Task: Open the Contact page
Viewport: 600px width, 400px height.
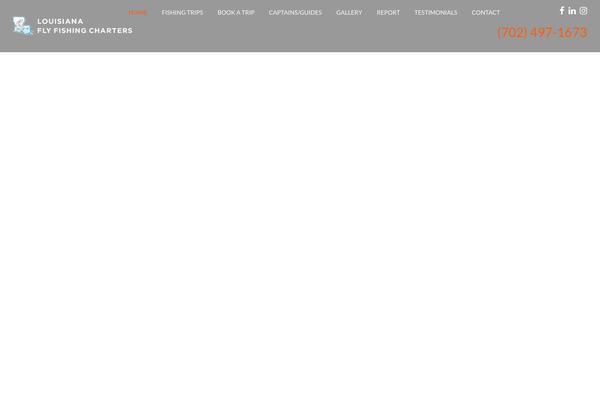Action: [486, 13]
